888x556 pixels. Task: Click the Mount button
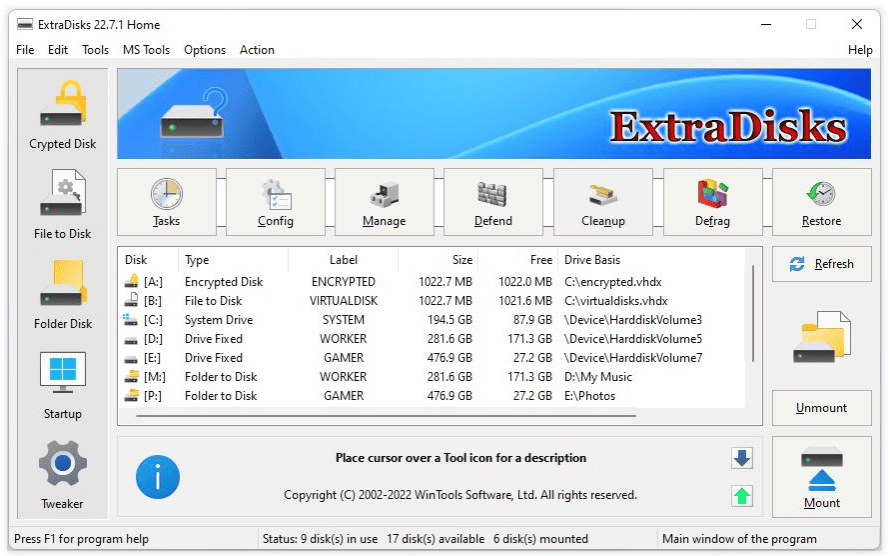pos(822,477)
